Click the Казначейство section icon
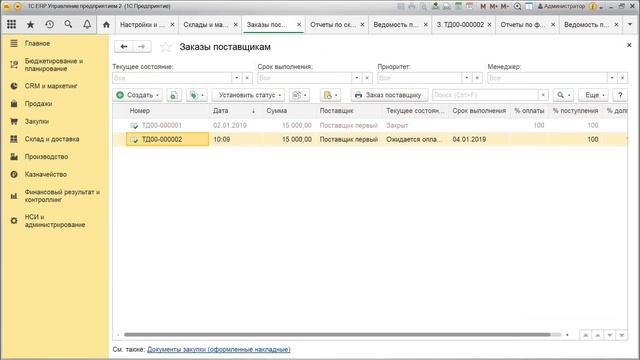The width and height of the screenshot is (640, 360). click(x=14, y=174)
